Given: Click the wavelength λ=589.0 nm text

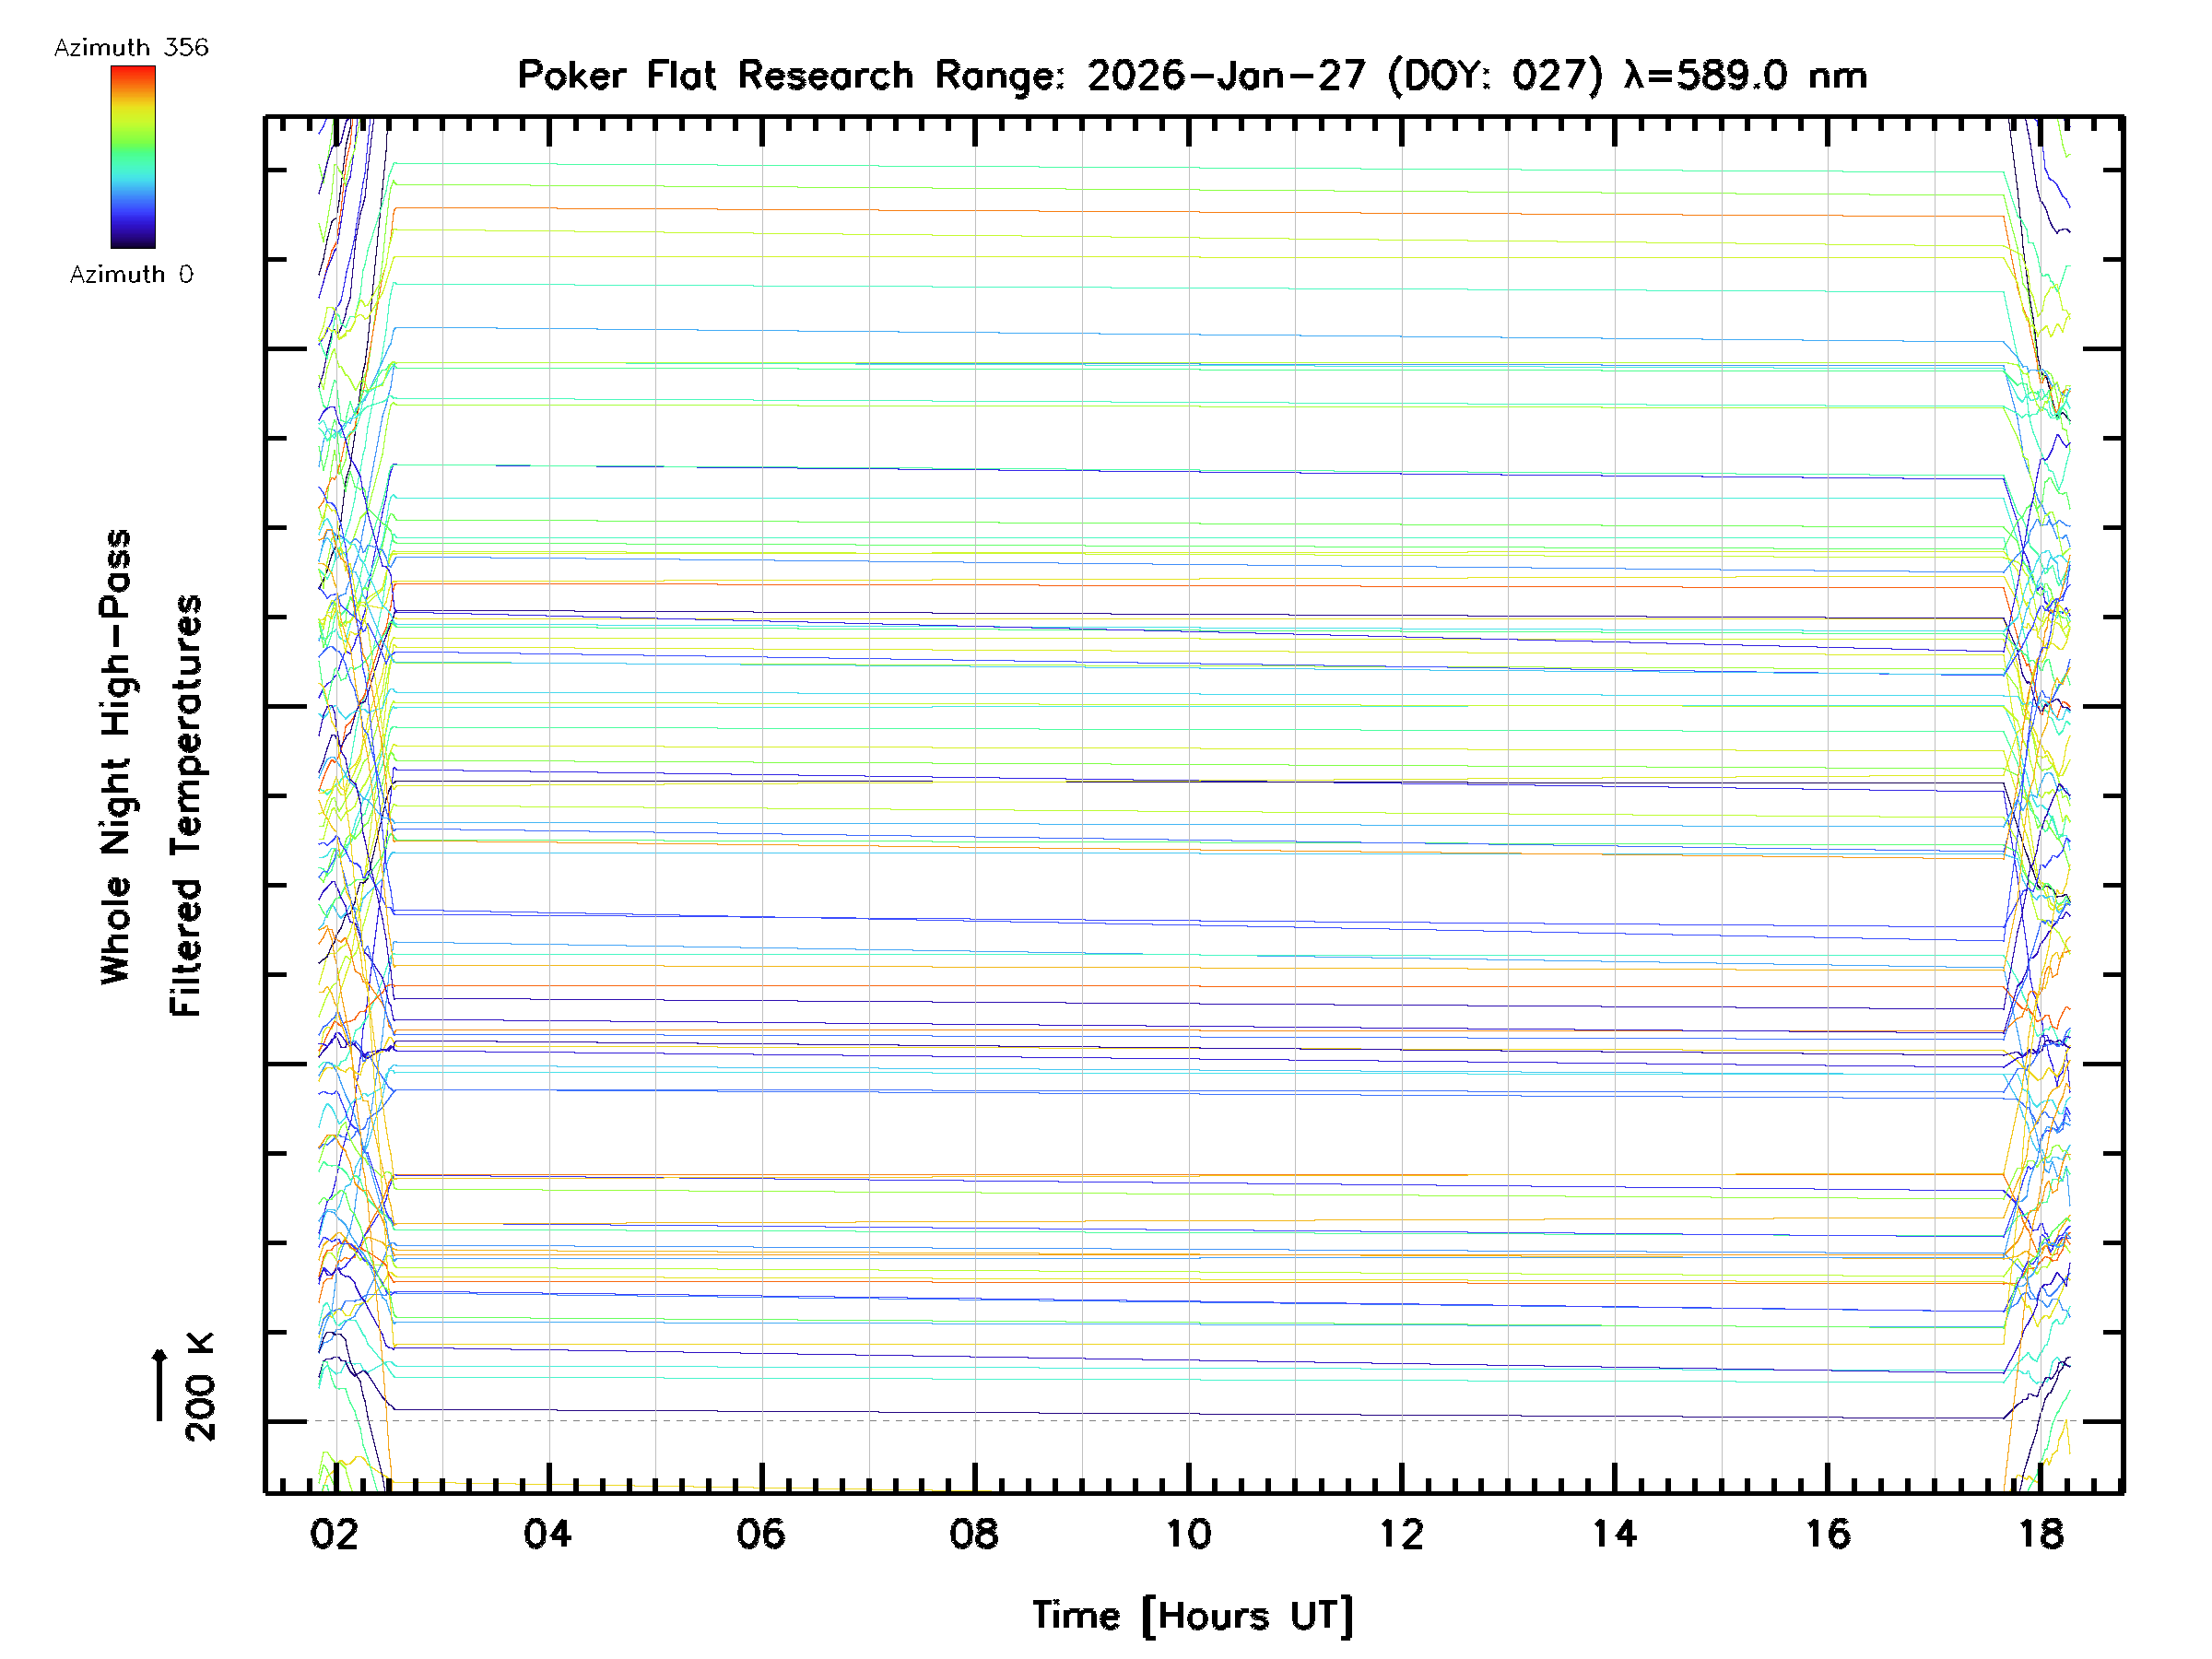Looking at the screenshot, I should [1744, 76].
